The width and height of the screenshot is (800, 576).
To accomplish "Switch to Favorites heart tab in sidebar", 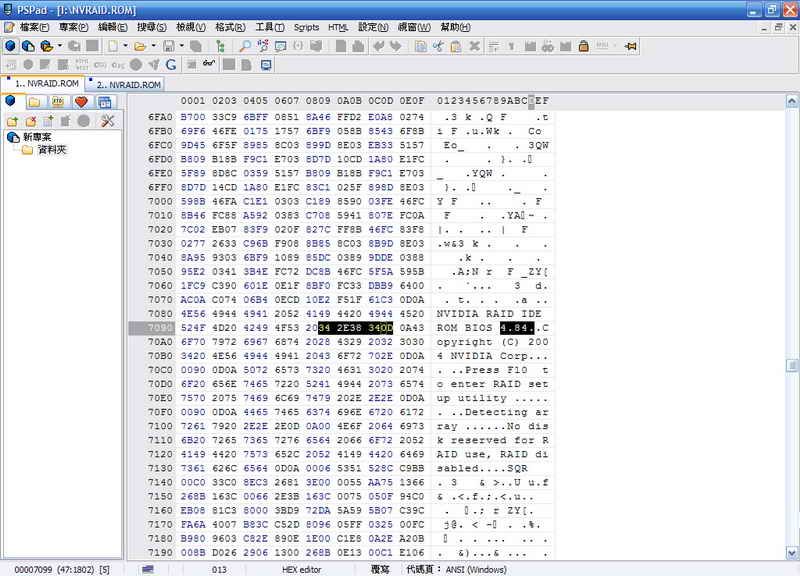I will pos(81,102).
